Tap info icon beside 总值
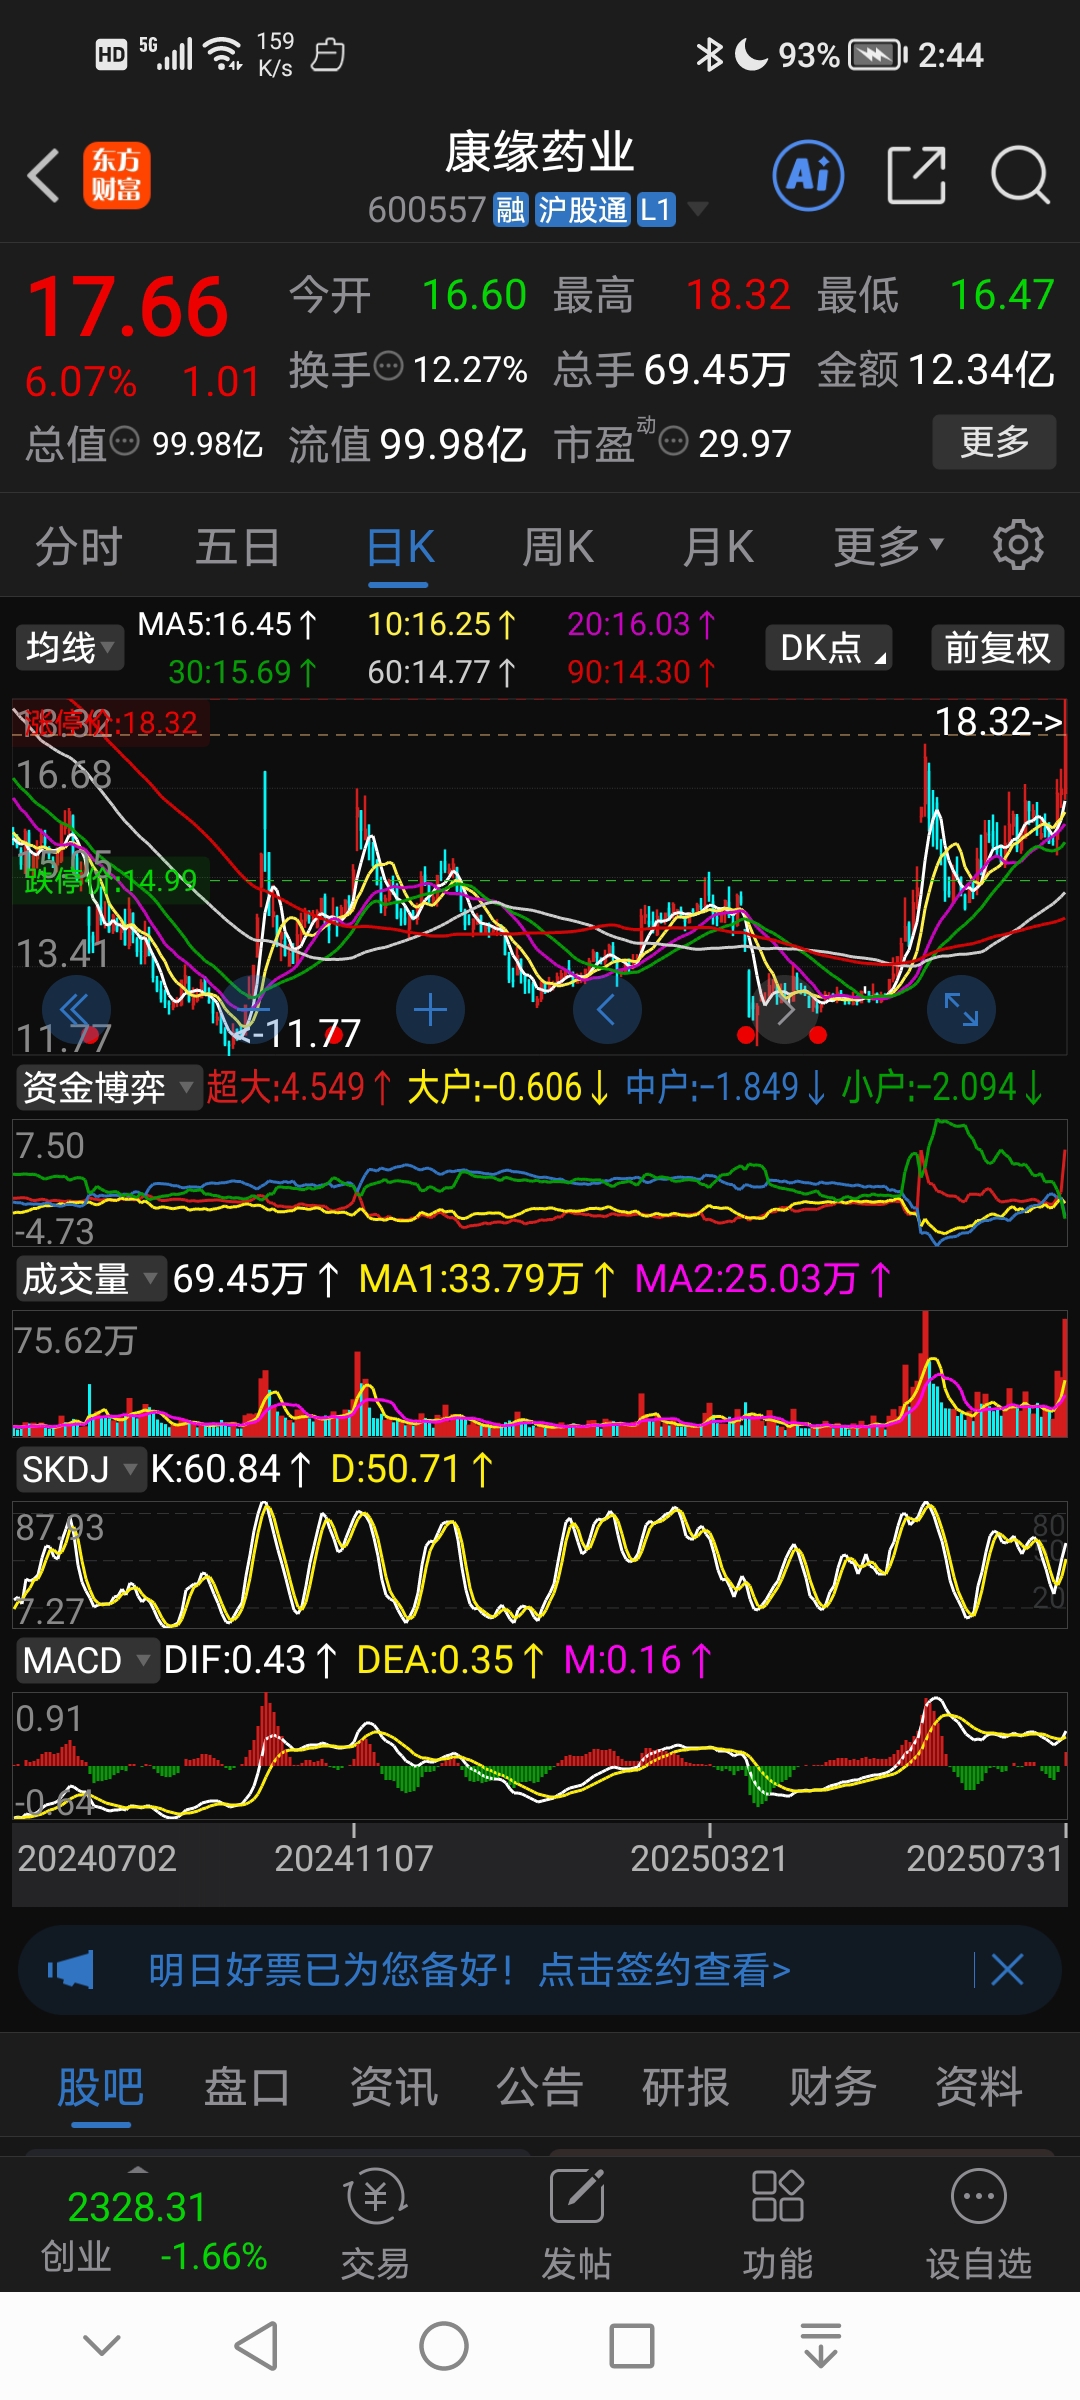Image resolution: width=1080 pixels, height=2400 pixels. (124, 441)
